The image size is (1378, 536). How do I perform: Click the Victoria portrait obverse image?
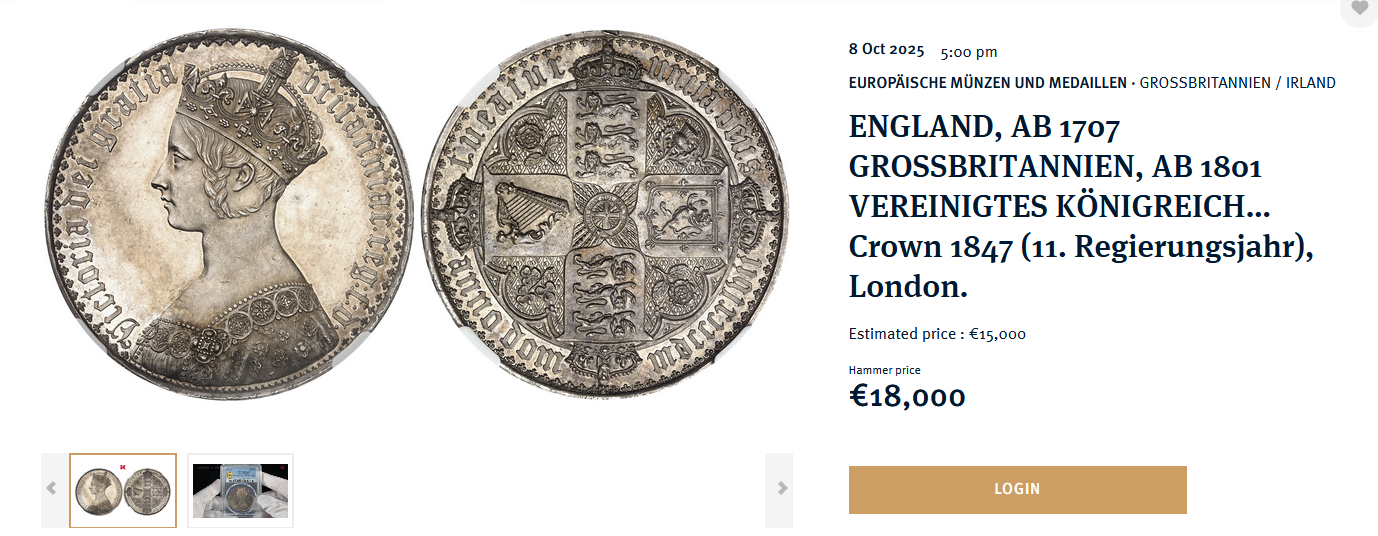[228, 216]
